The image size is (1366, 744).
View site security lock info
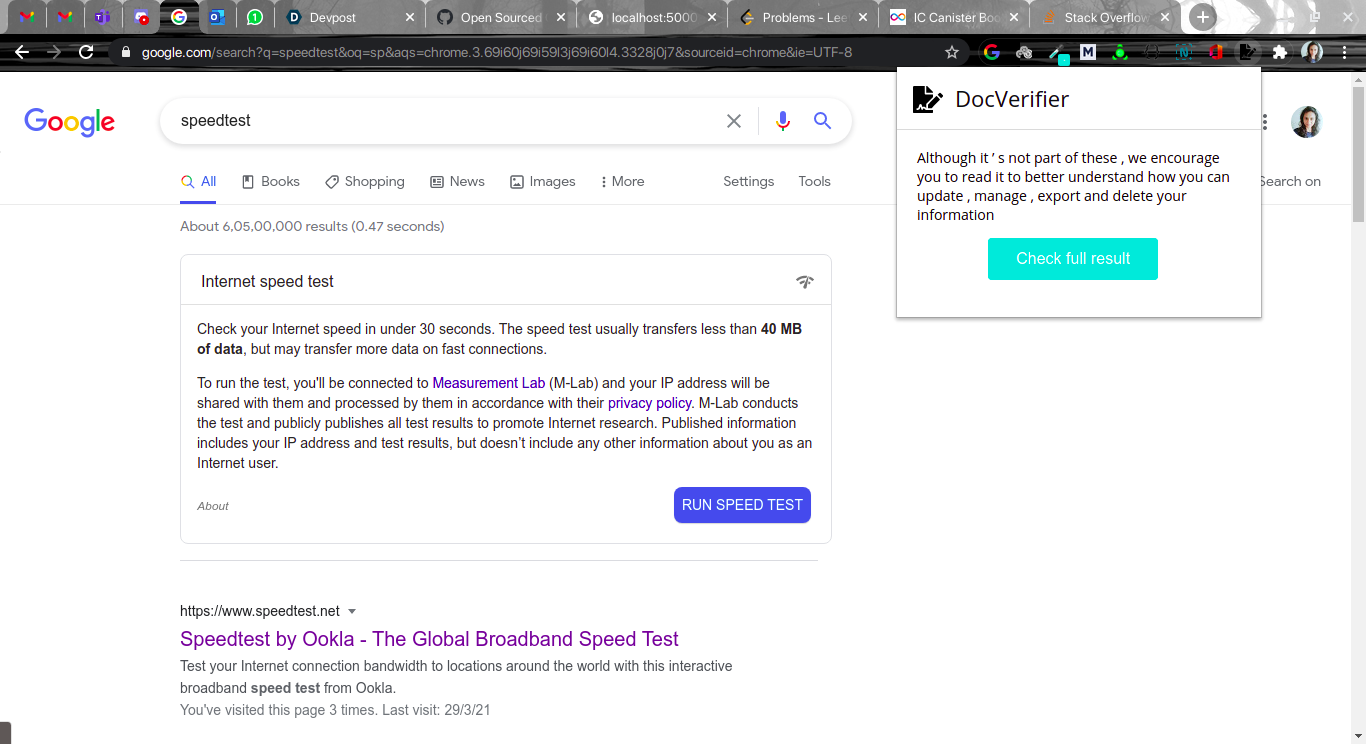[126, 52]
